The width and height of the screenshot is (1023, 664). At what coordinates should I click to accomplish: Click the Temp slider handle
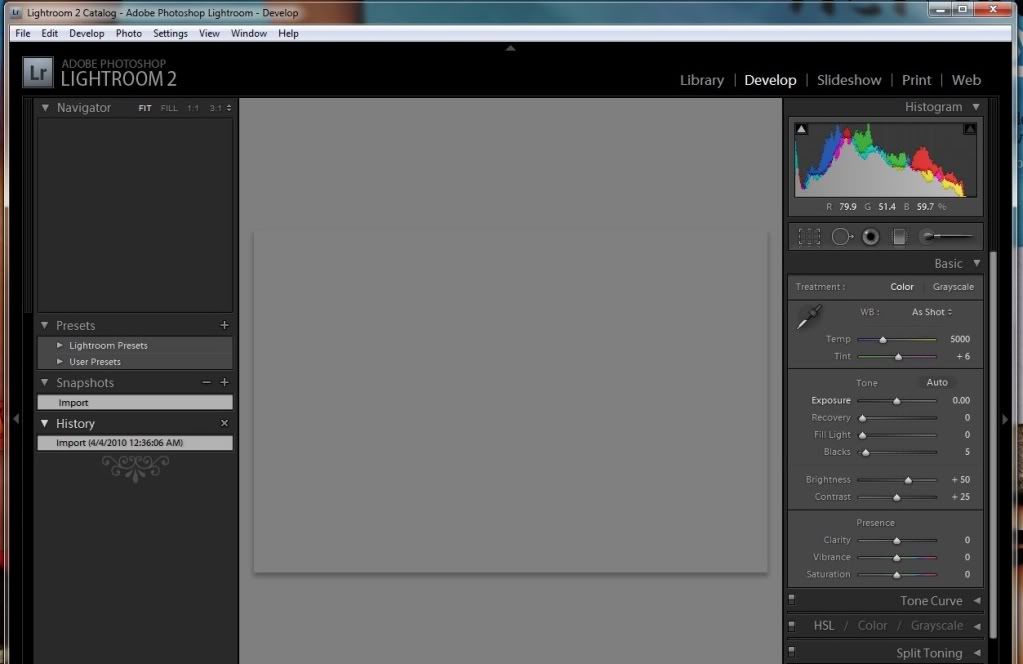(x=883, y=340)
